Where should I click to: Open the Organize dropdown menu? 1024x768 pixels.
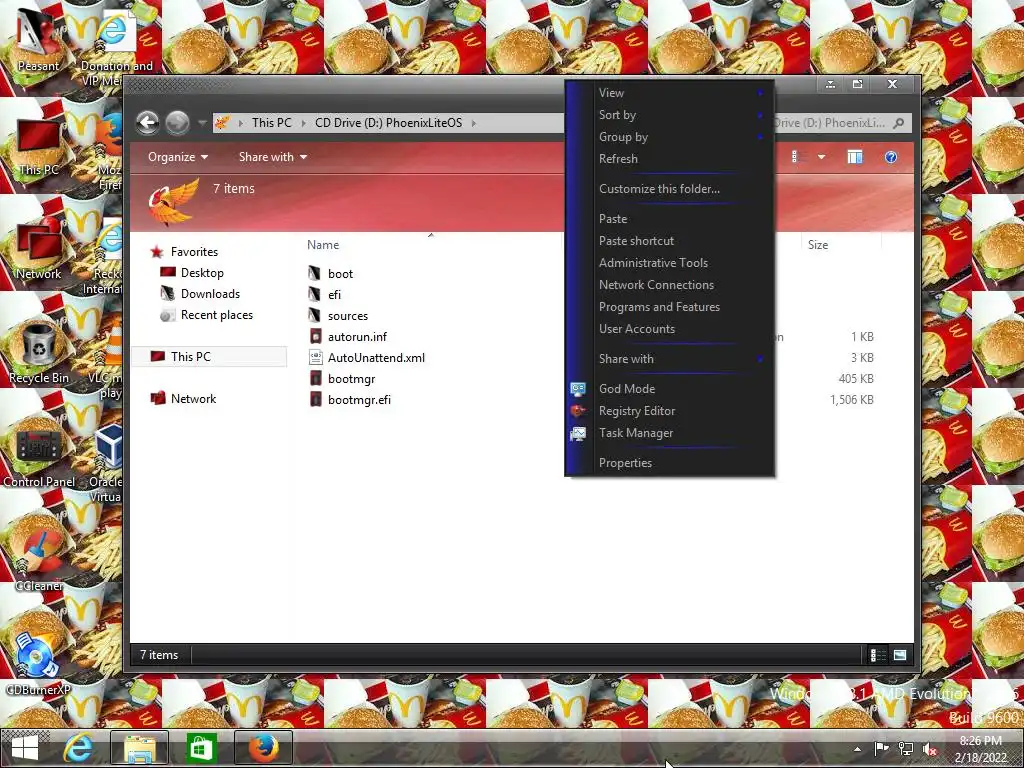tap(178, 157)
